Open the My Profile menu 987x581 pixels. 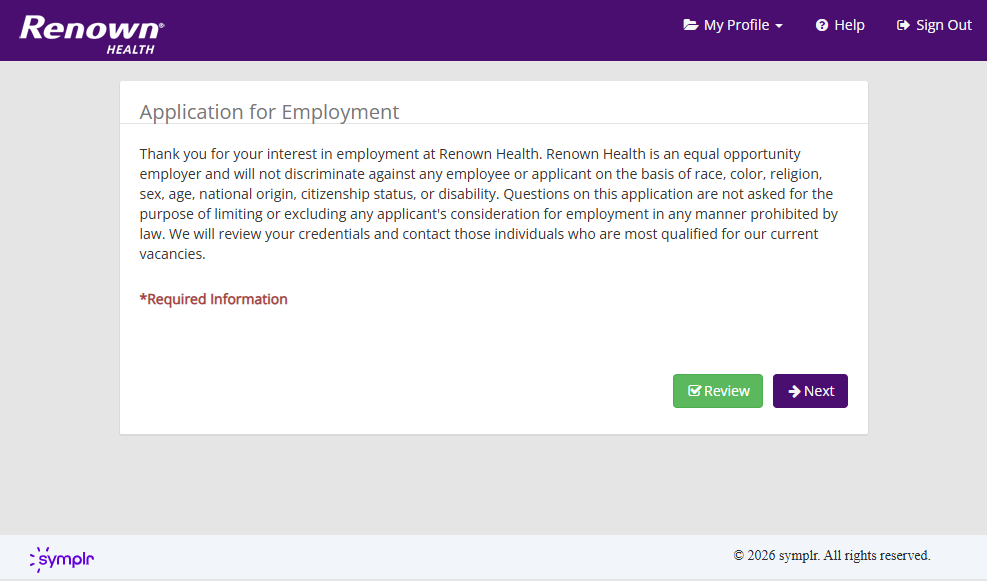click(x=736, y=25)
